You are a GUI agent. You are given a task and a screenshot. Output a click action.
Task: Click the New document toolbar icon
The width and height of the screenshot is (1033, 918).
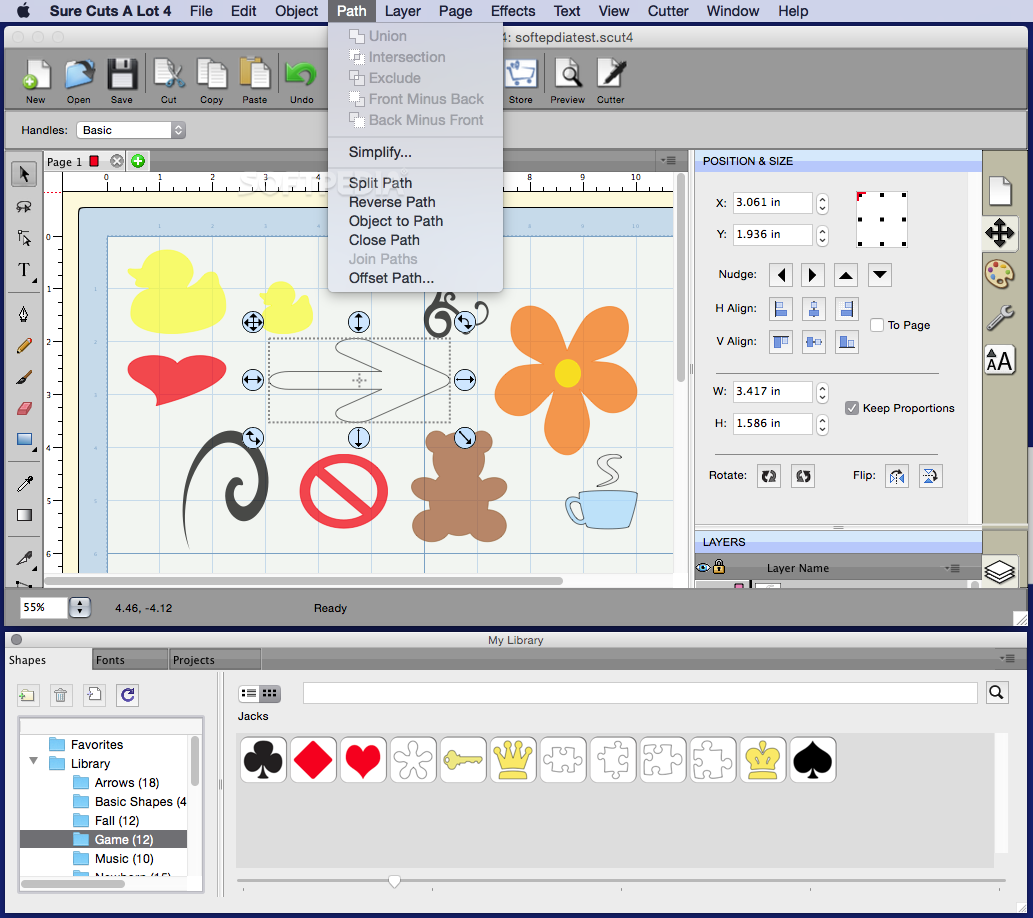(36, 74)
